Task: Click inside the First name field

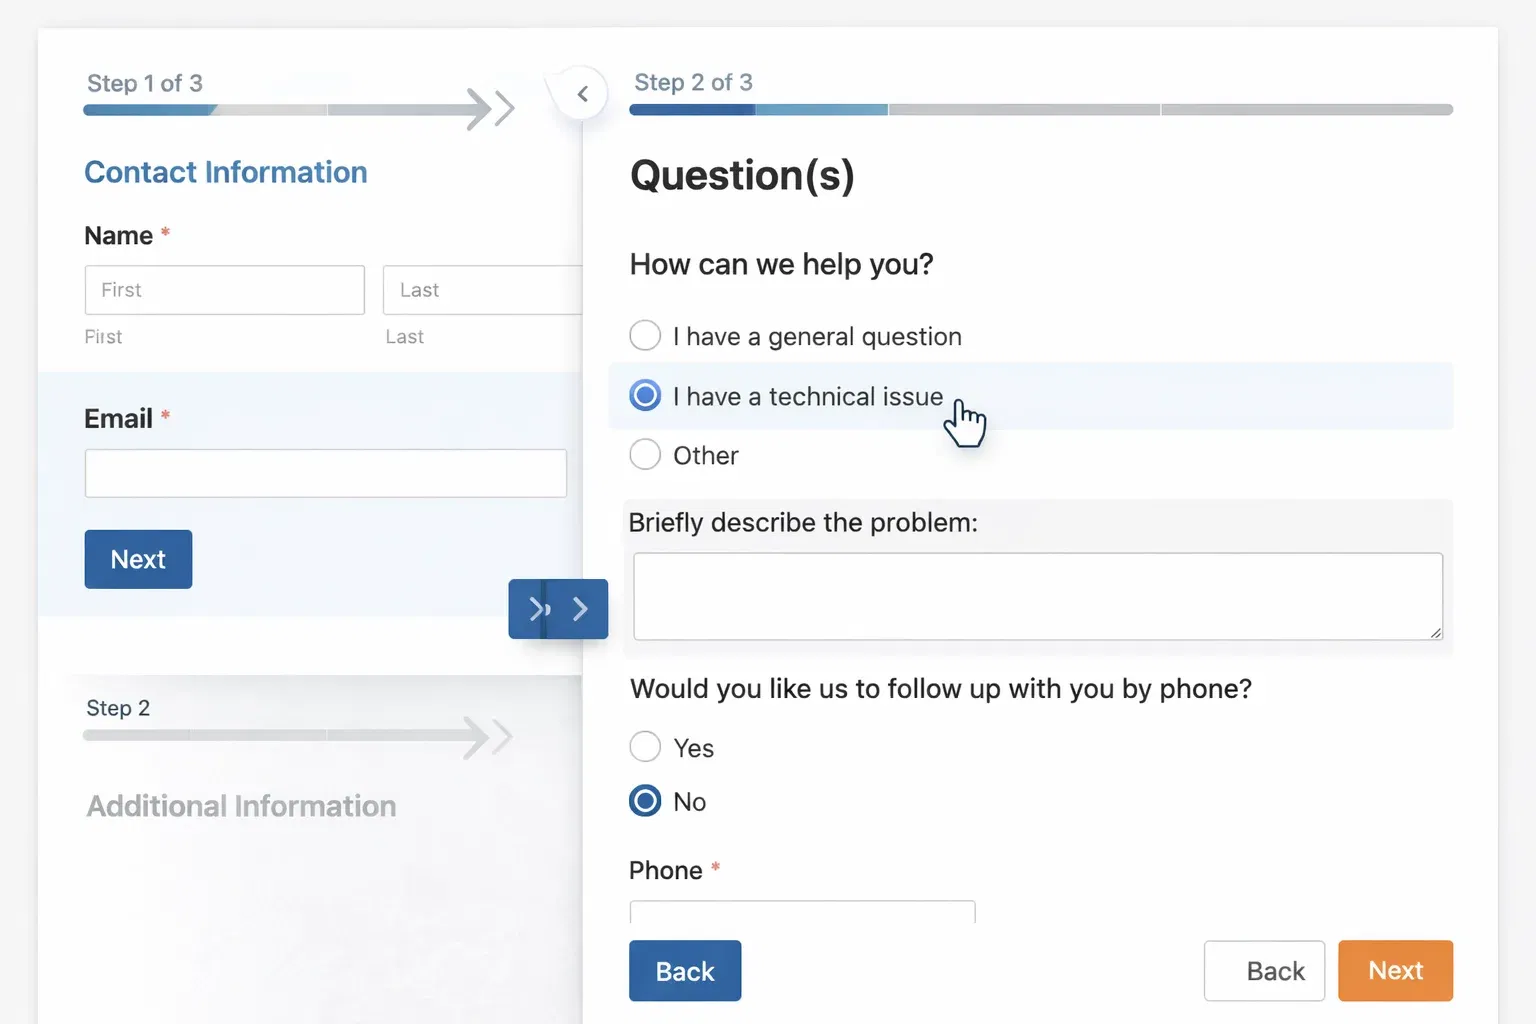Action: [223, 290]
